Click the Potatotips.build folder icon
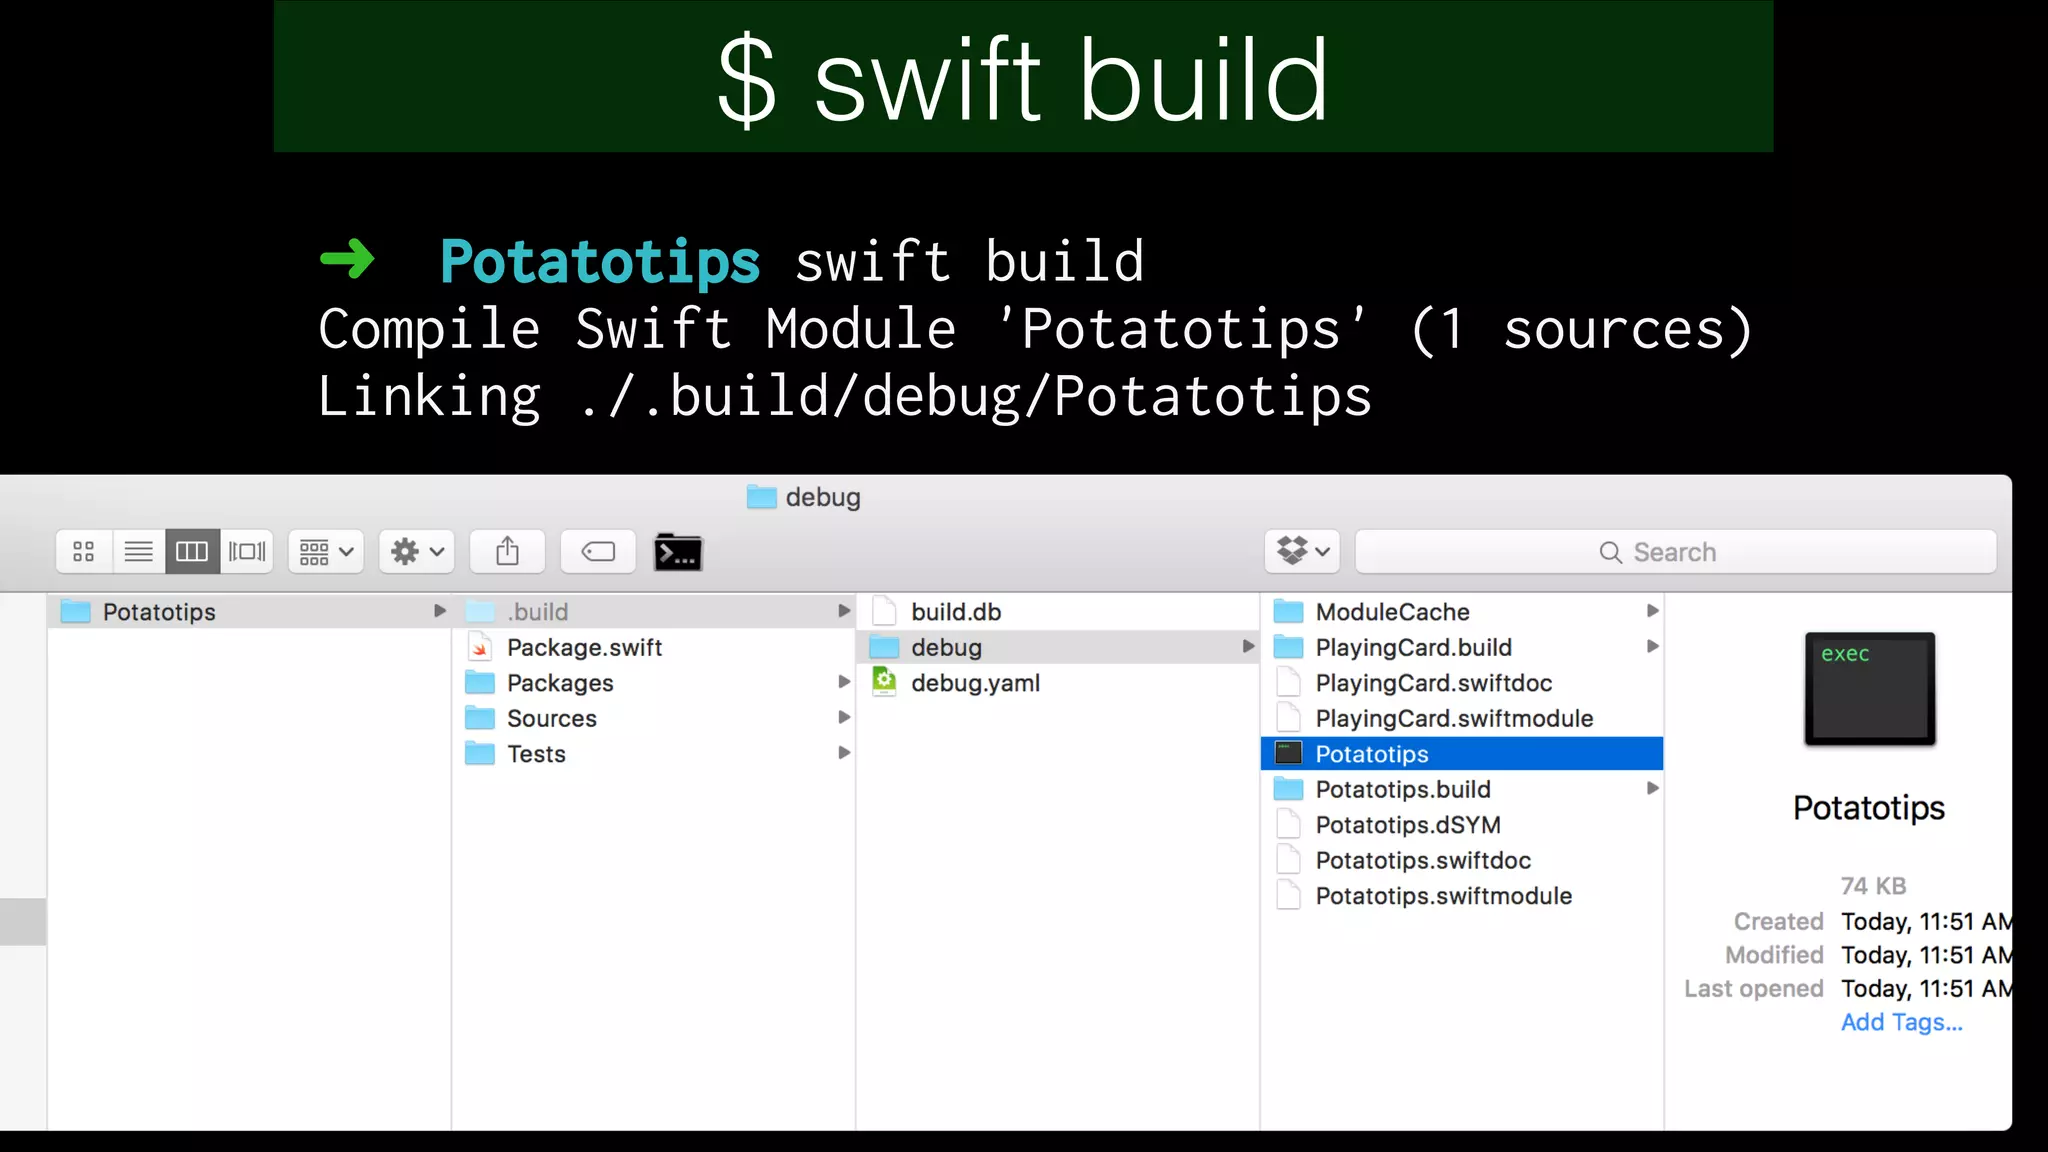Viewport: 2048px width, 1152px height. 1288,789
